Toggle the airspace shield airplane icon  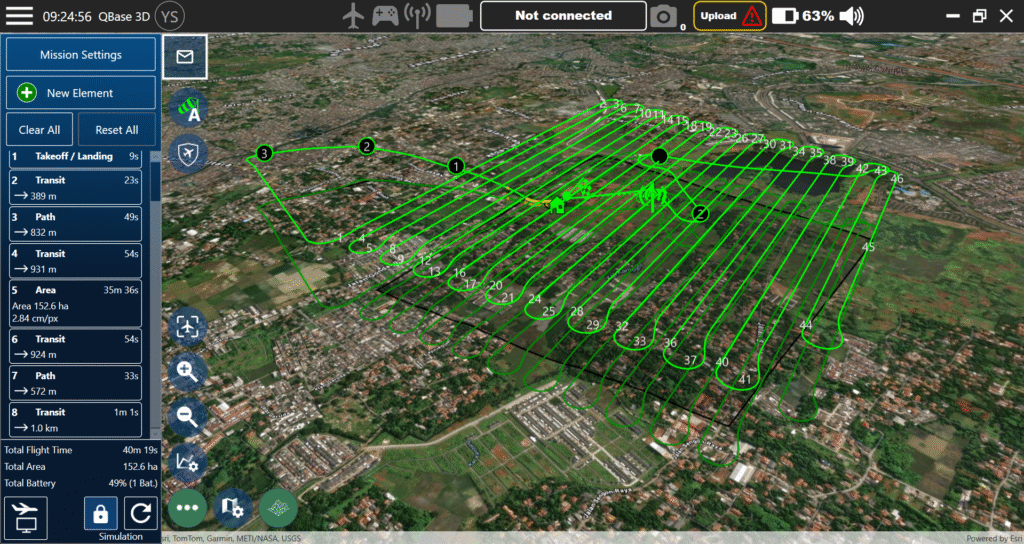188,153
